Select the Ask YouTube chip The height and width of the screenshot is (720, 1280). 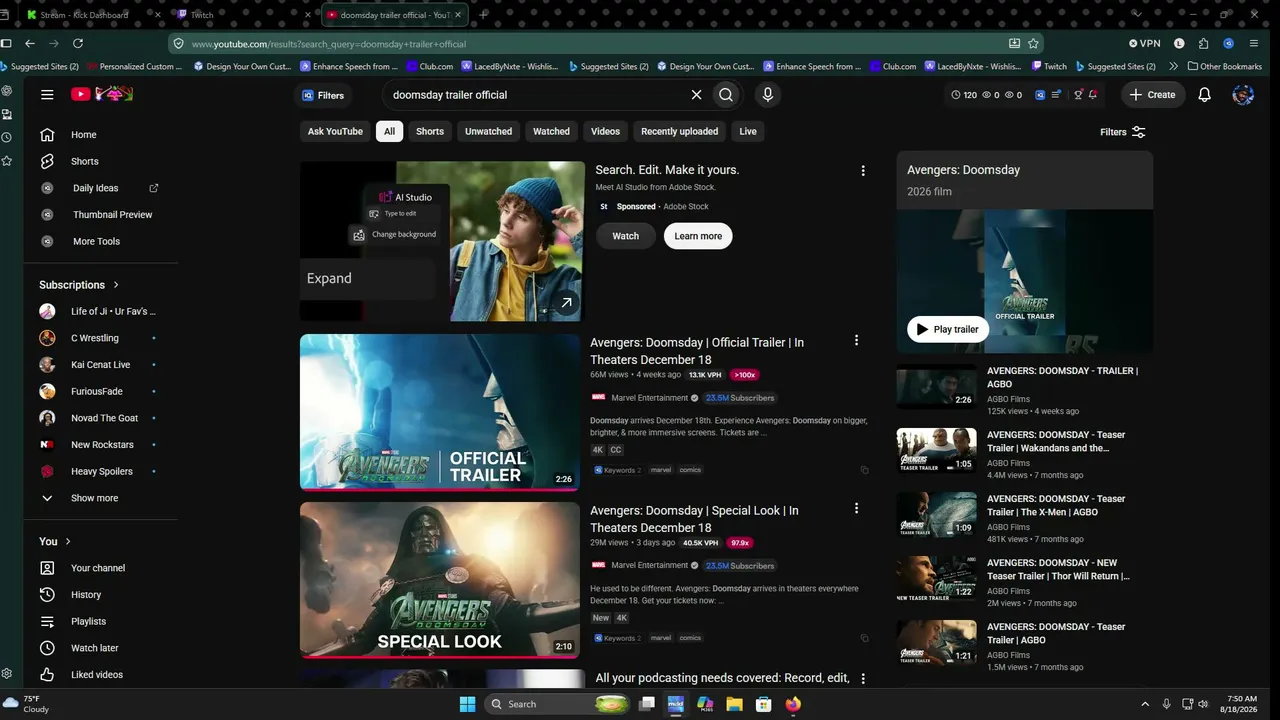point(335,131)
